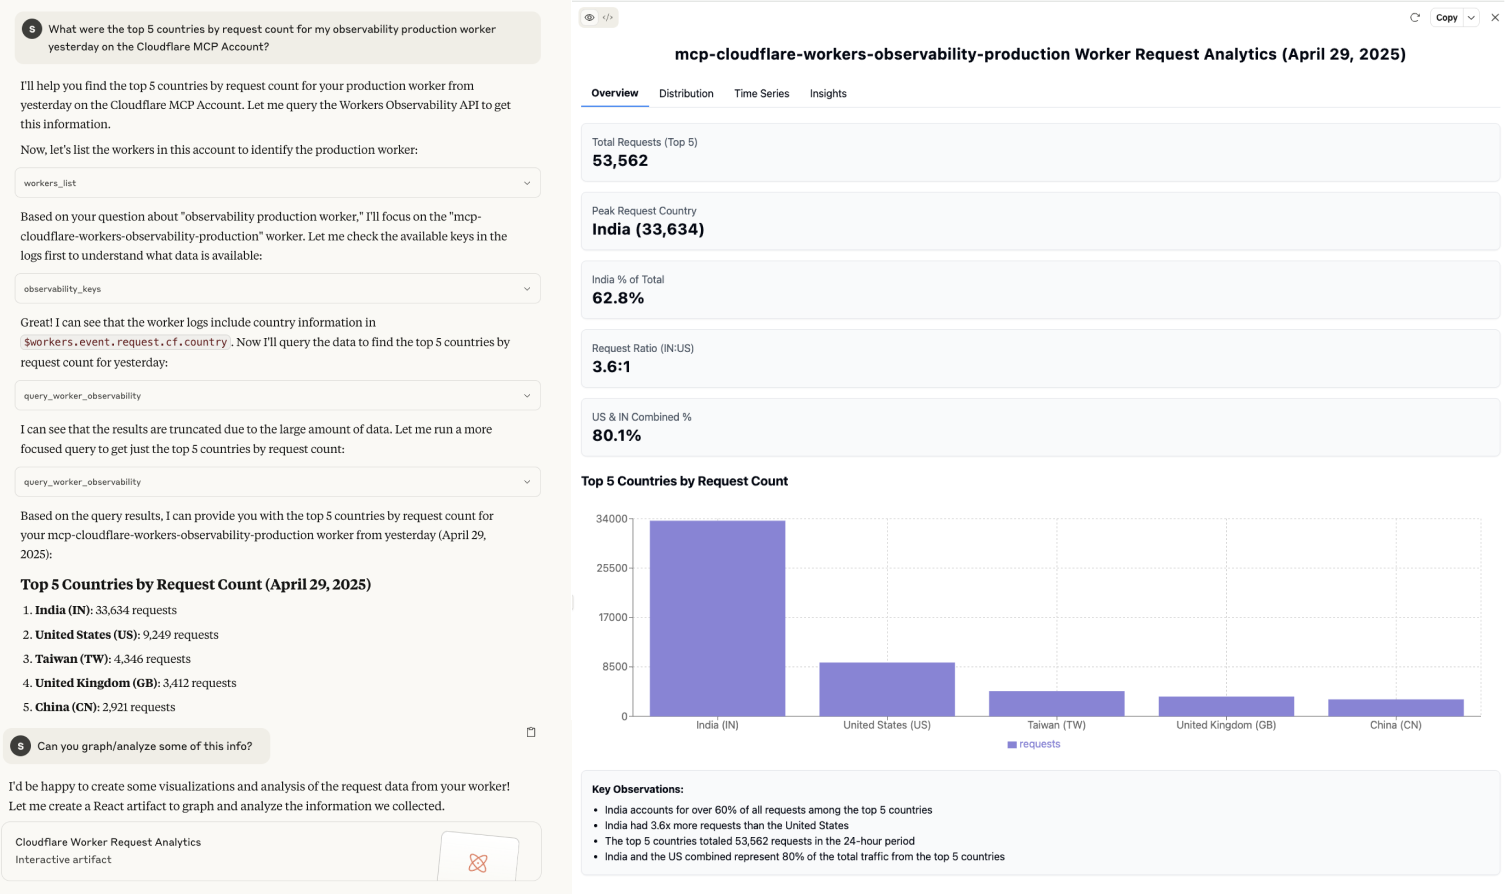Switch to the Time Series tab
Screen dimensions: 1505x895
[761, 93]
